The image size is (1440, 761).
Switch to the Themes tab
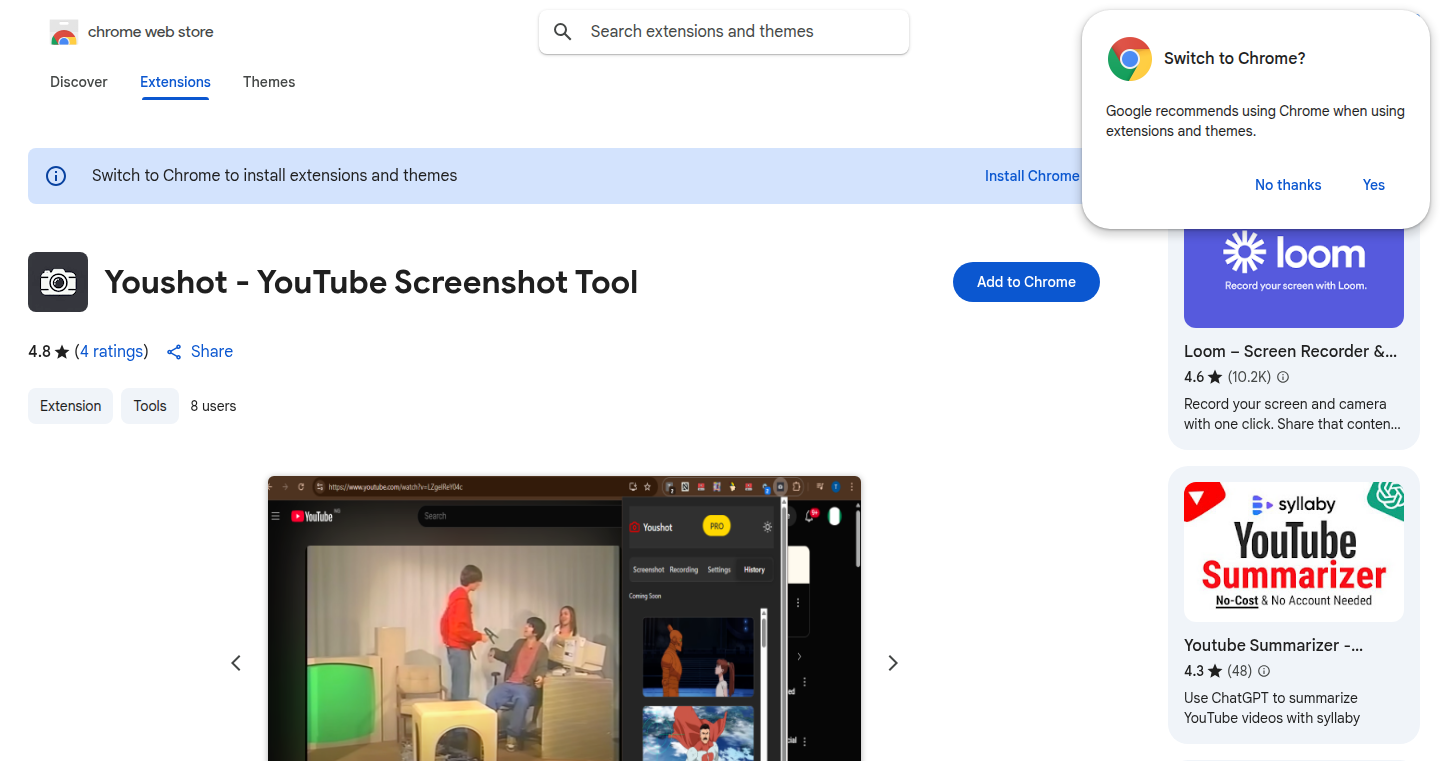(x=269, y=82)
